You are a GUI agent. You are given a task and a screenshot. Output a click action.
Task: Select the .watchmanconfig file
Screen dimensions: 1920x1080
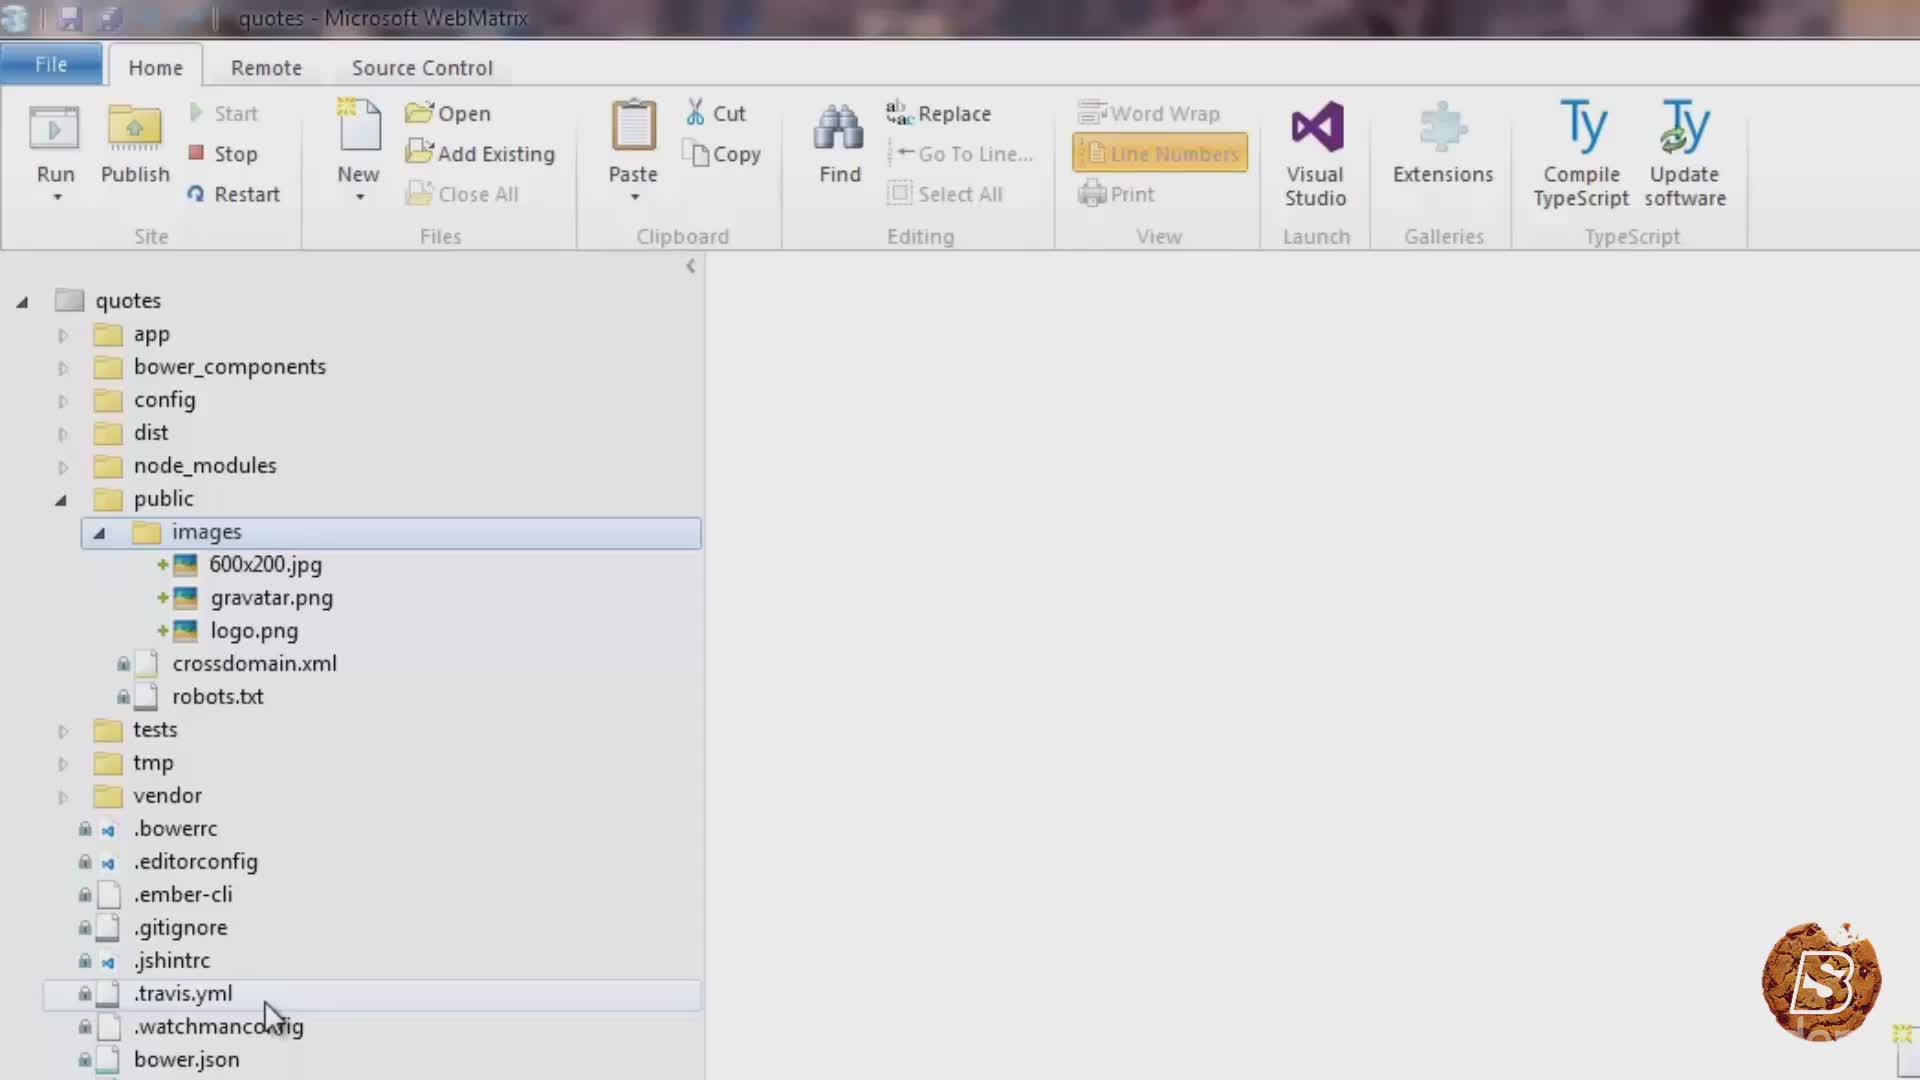point(218,1027)
